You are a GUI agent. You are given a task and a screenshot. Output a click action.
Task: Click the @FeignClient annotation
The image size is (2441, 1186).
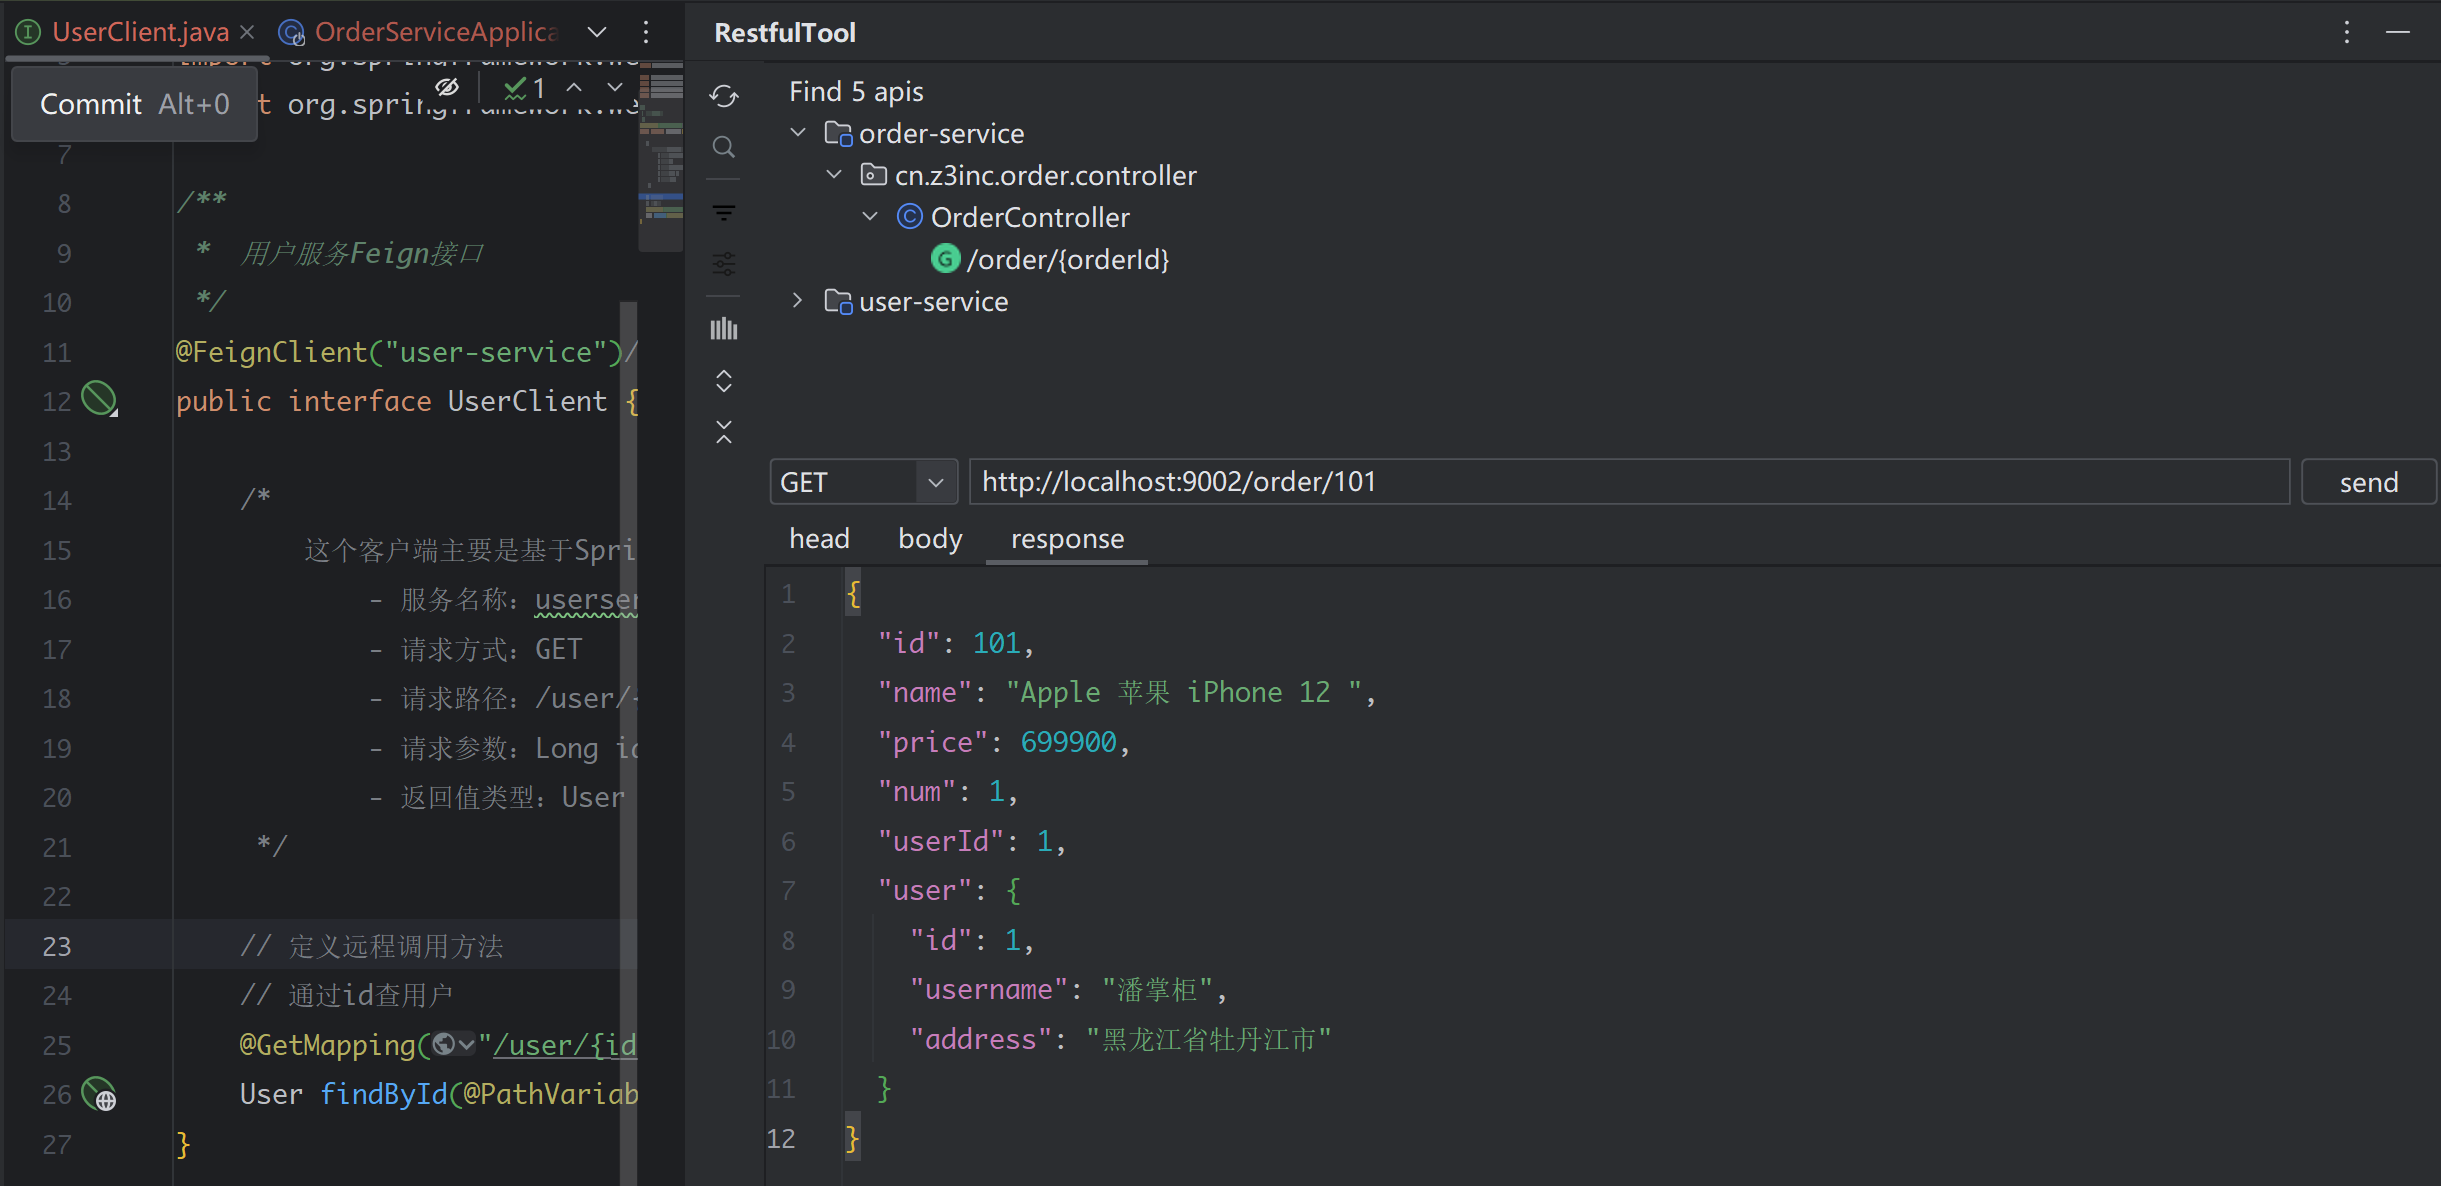coord(271,352)
